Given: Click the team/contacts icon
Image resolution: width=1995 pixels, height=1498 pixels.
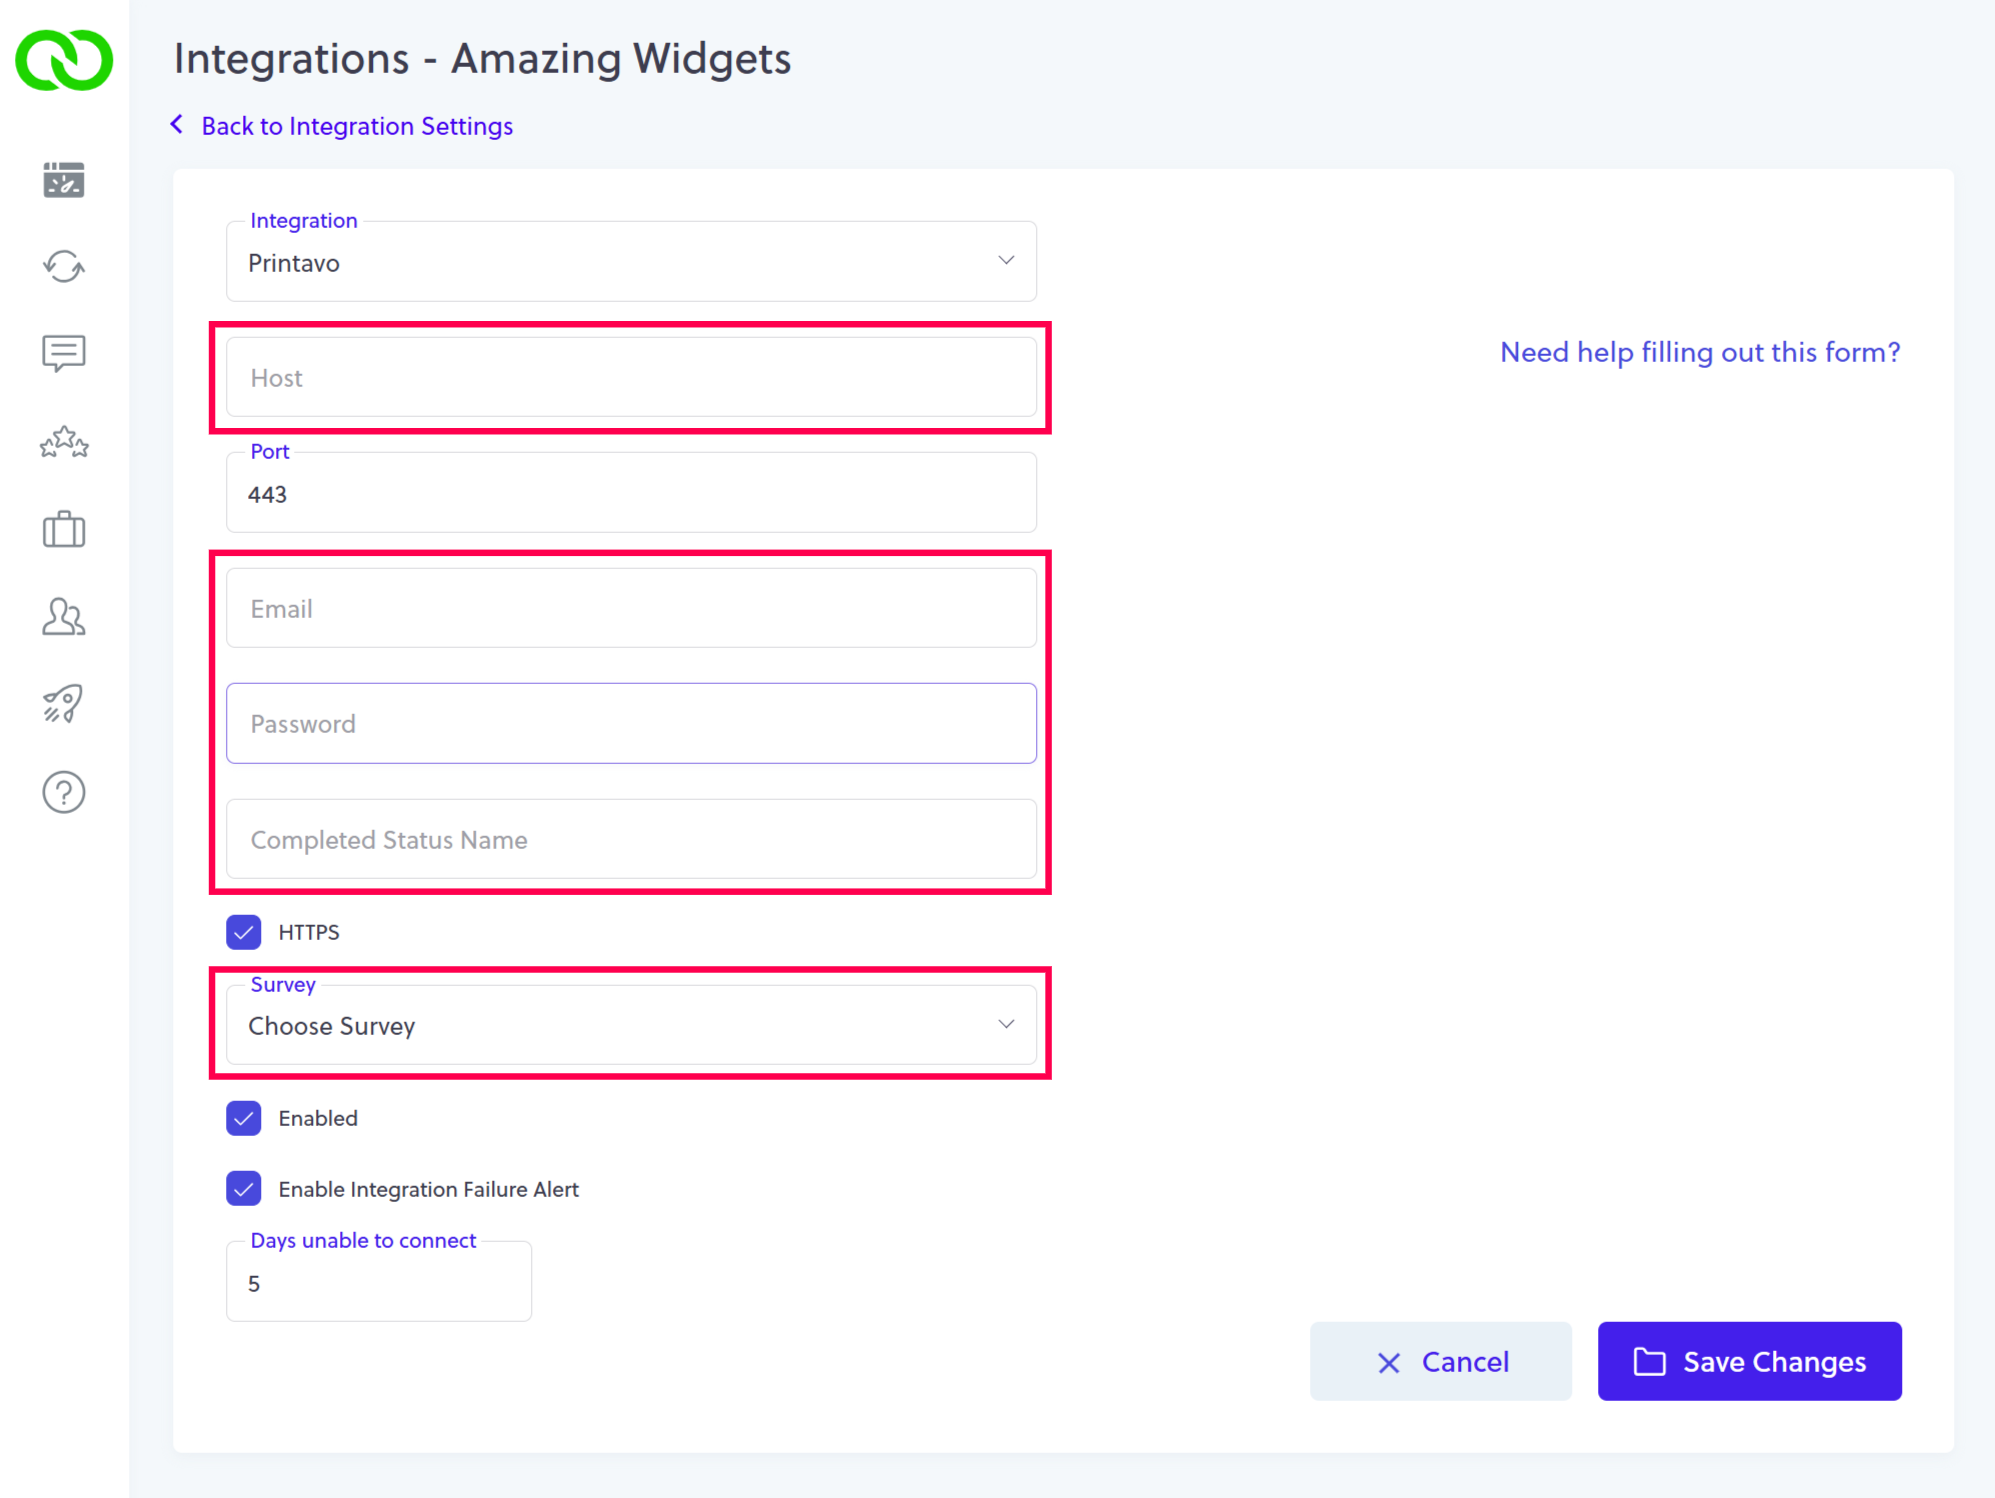Looking at the screenshot, I should coord(63,615).
